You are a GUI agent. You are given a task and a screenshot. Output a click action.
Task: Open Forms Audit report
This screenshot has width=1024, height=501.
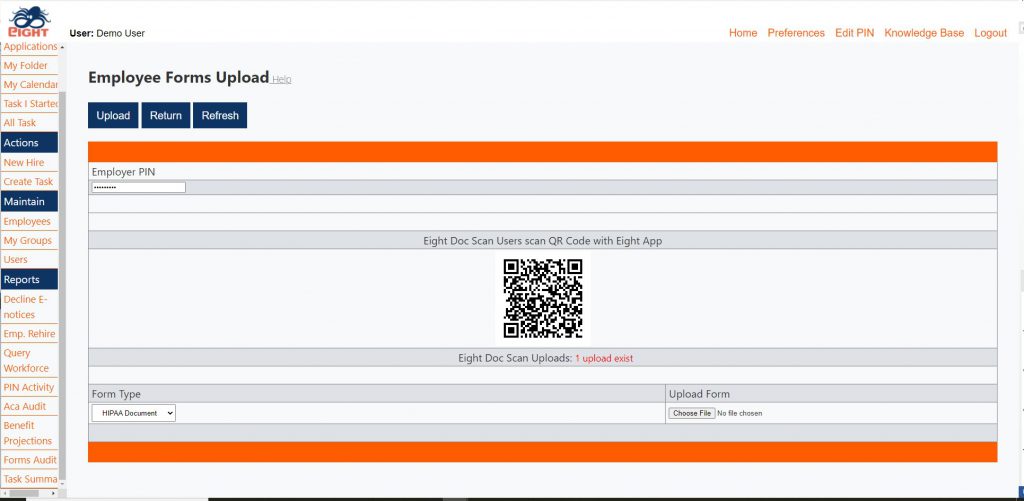(30, 459)
